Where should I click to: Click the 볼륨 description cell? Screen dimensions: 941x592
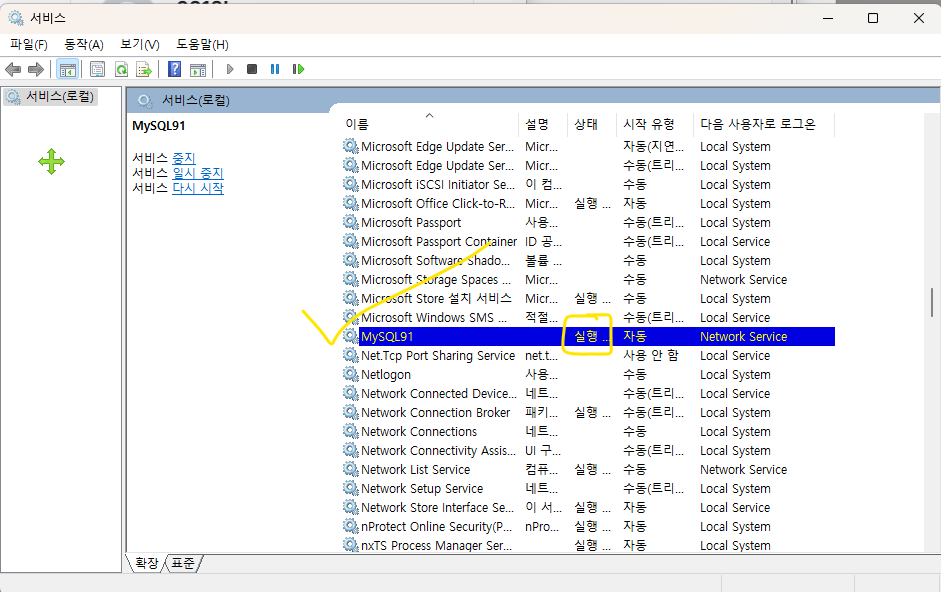tap(544, 261)
